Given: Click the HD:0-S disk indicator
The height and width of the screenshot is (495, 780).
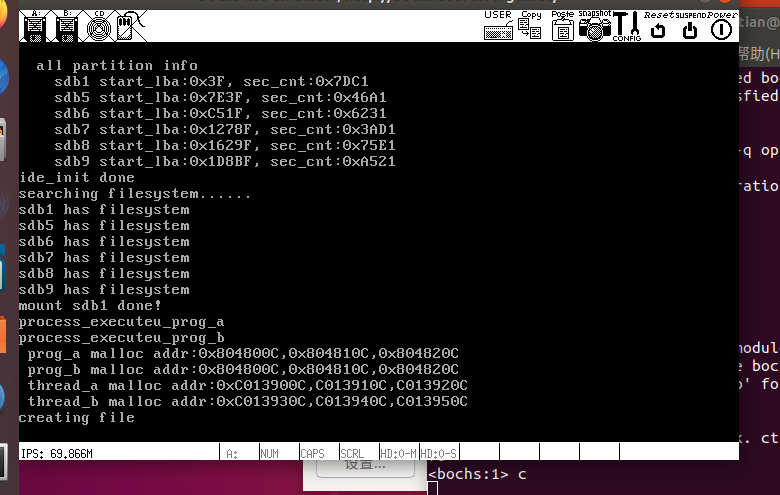Looking at the screenshot, I should pyautogui.click(x=438, y=453).
